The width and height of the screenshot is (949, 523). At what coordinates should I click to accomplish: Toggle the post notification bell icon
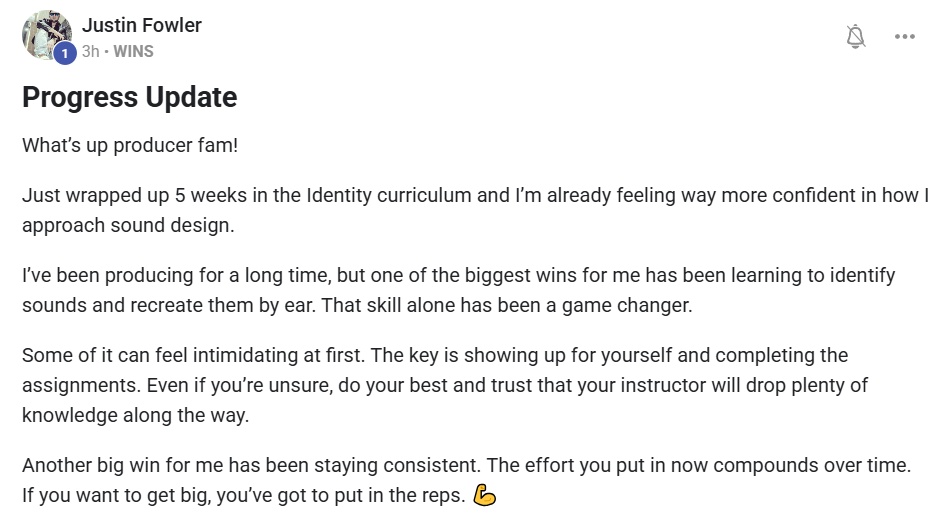[855, 37]
